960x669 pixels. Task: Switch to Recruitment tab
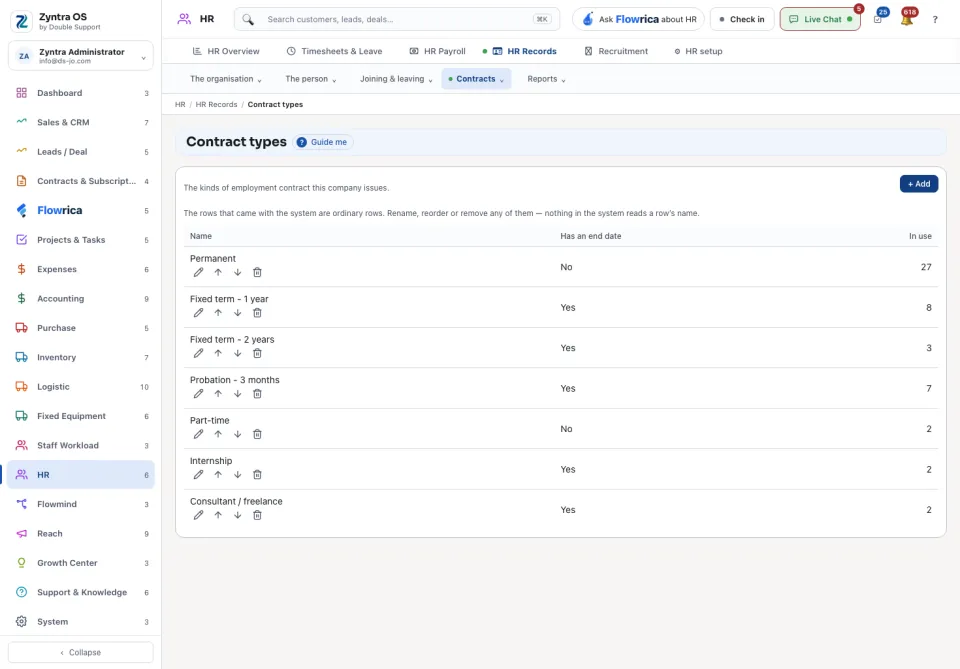coord(616,51)
